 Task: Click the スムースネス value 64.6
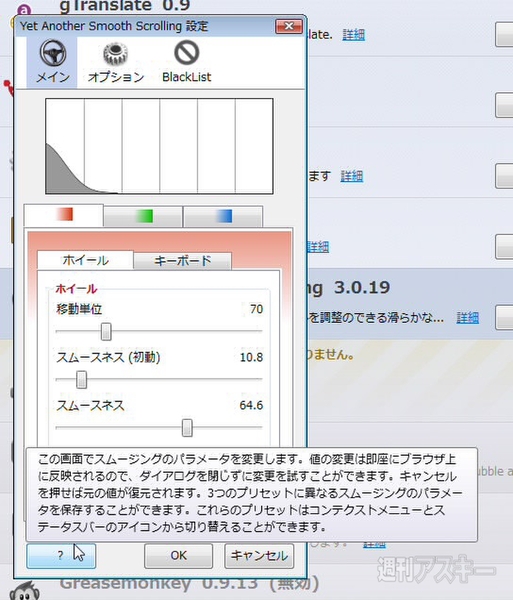[251, 405]
